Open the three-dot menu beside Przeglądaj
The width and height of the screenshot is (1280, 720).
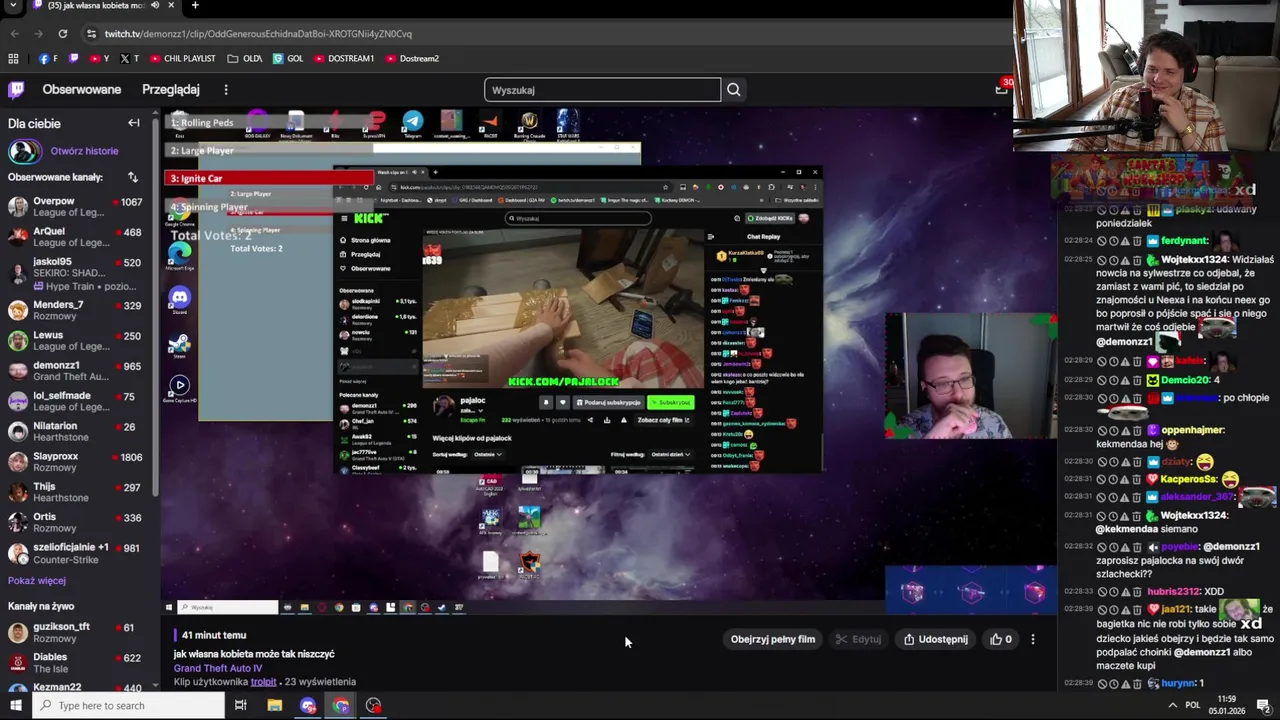(226, 90)
